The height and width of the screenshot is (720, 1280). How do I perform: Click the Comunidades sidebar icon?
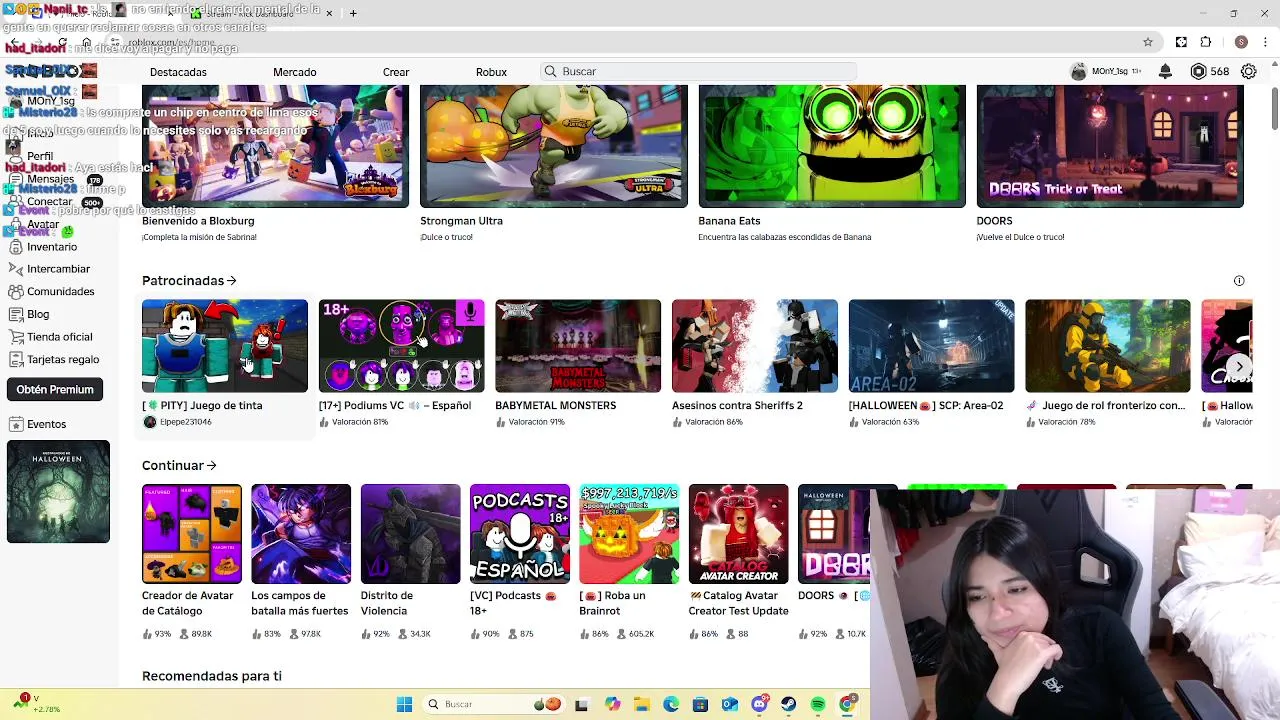coord(16,291)
